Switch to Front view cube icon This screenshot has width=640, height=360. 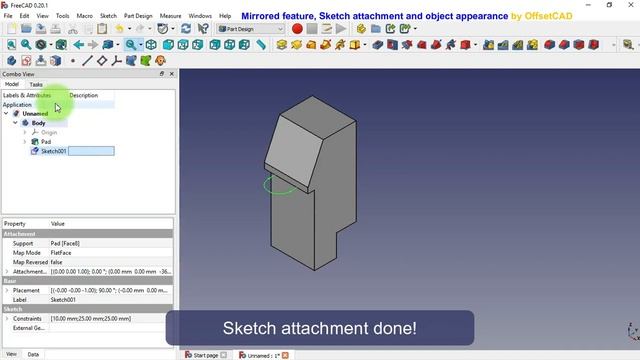click(168, 44)
